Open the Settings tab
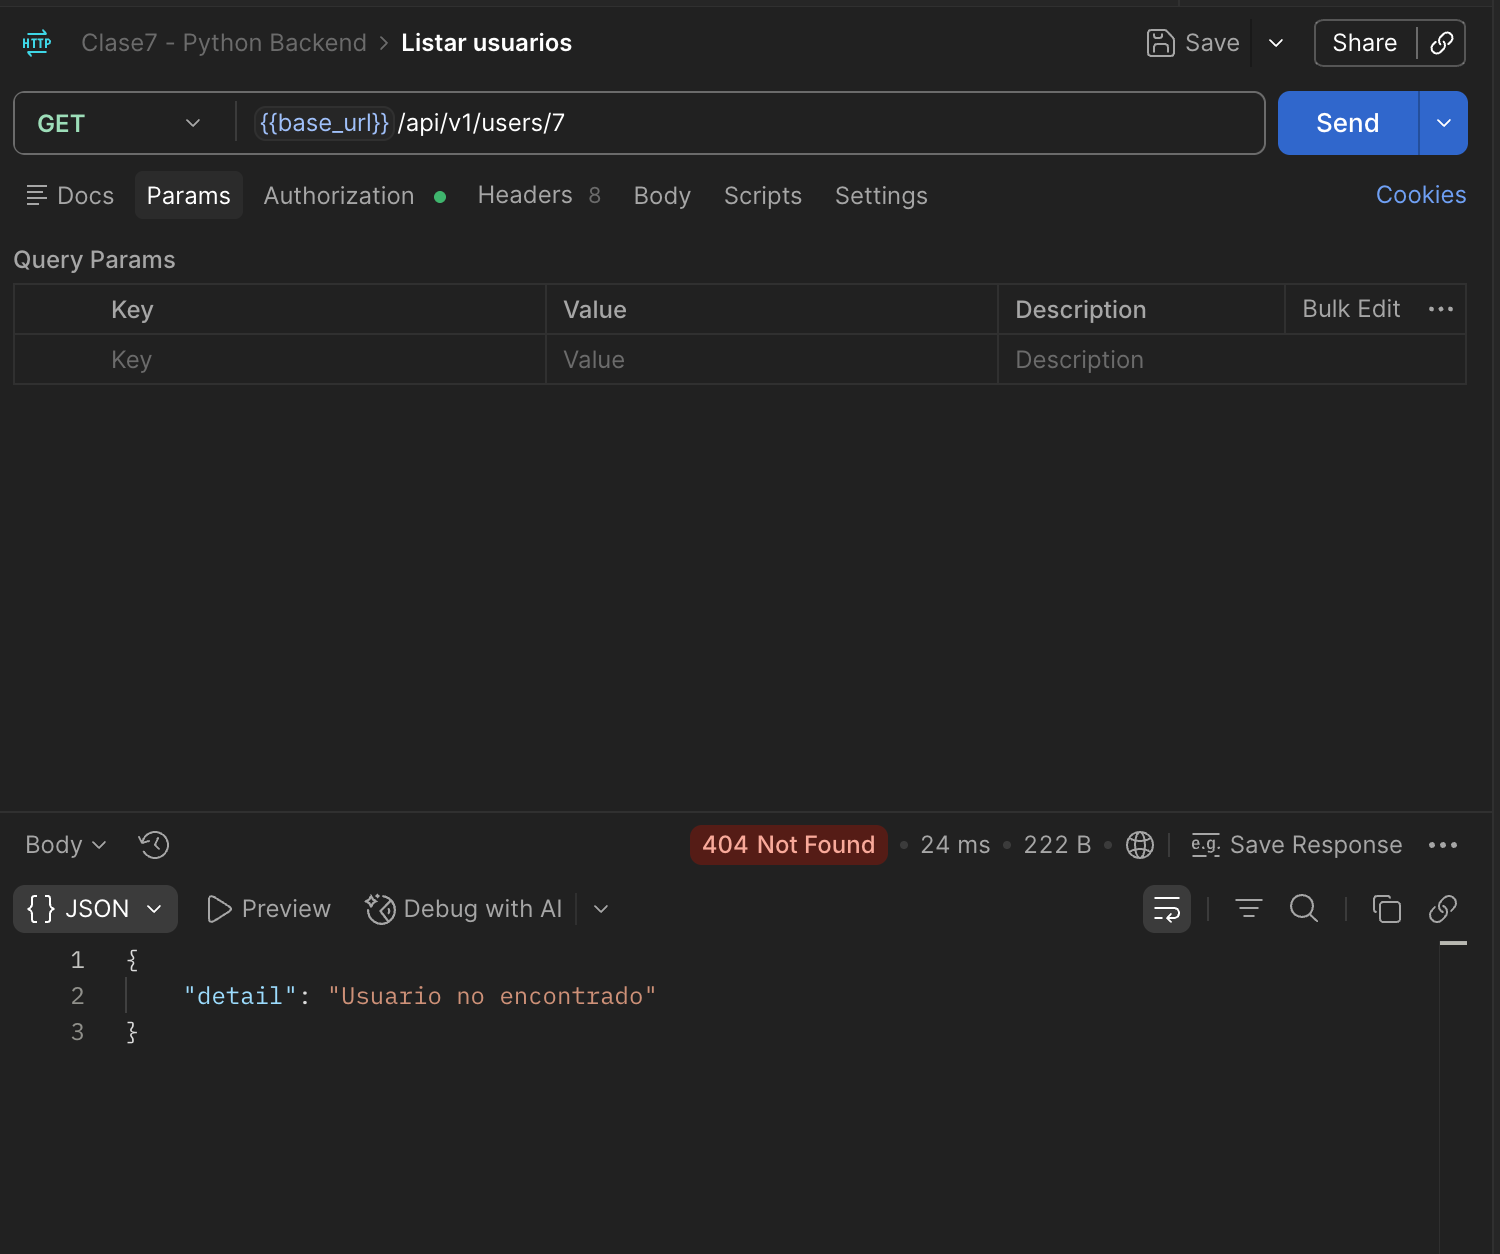 881,196
